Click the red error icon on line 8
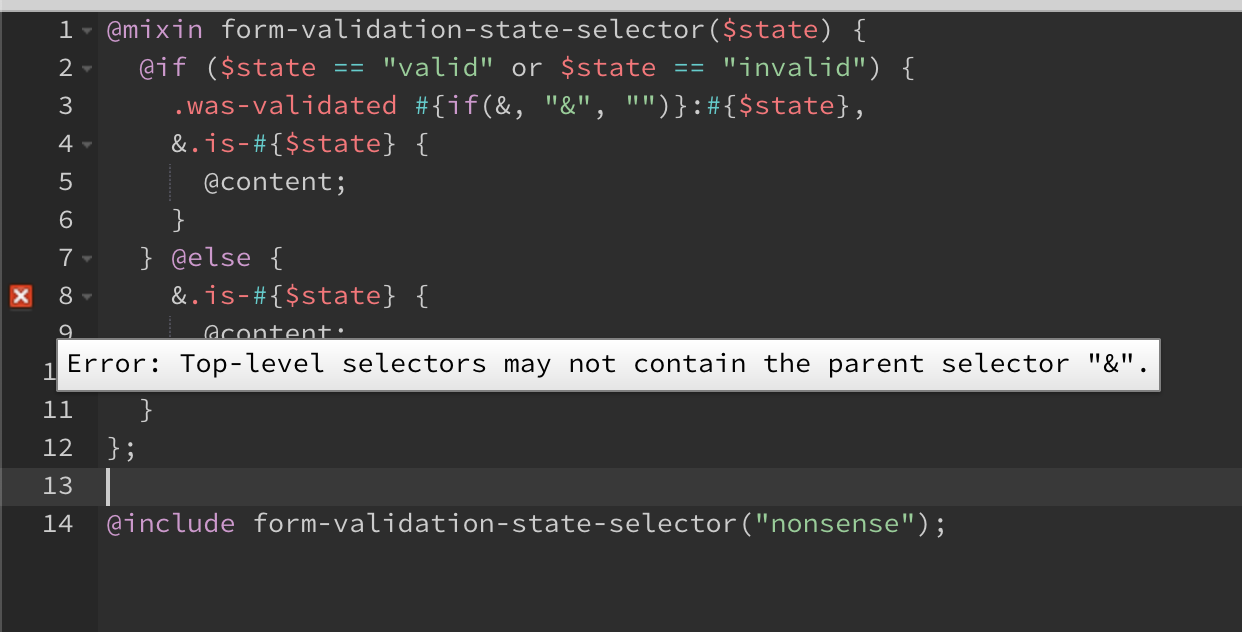 [x=21, y=296]
